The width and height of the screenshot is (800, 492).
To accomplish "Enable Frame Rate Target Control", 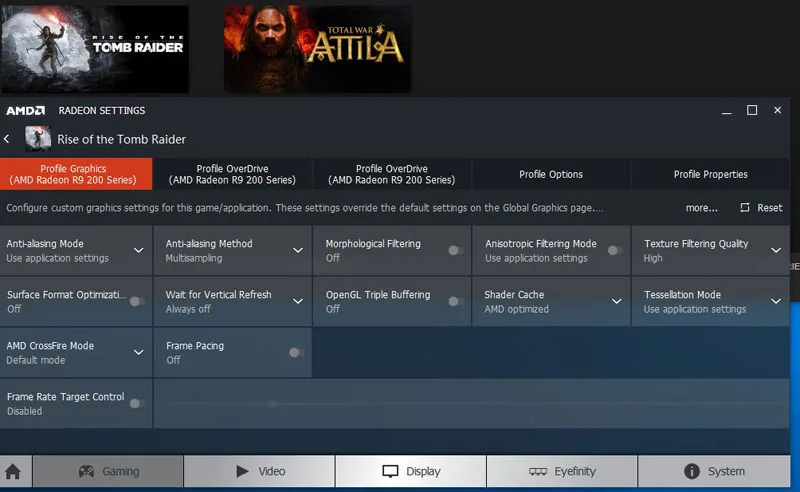I will (x=137, y=403).
